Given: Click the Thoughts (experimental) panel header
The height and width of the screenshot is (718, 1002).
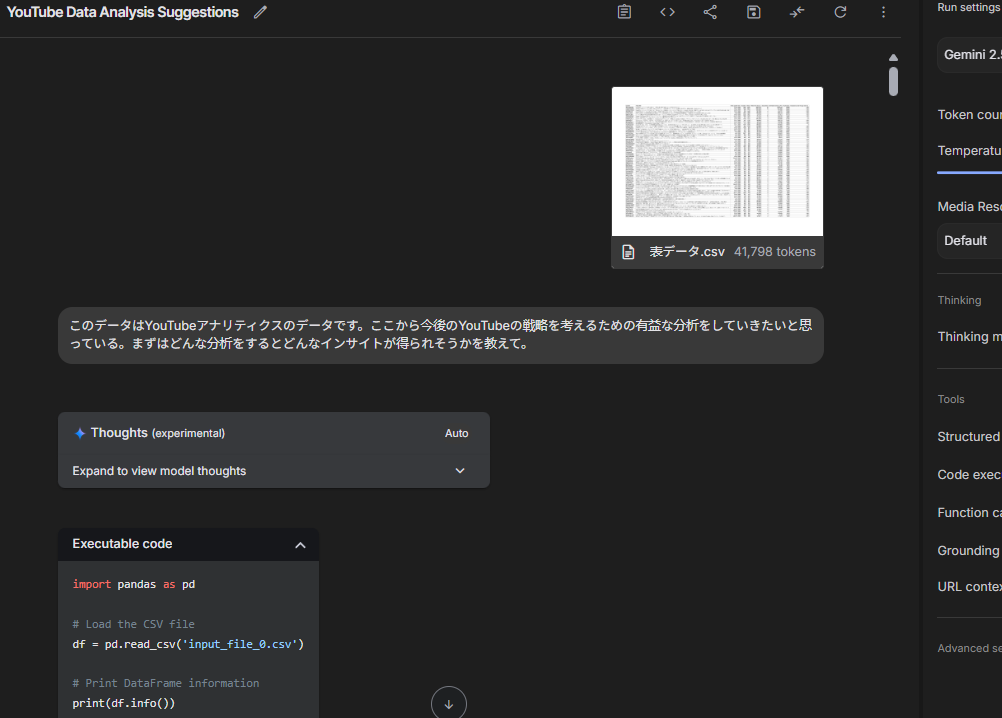Looking at the screenshot, I should [x=274, y=433].
